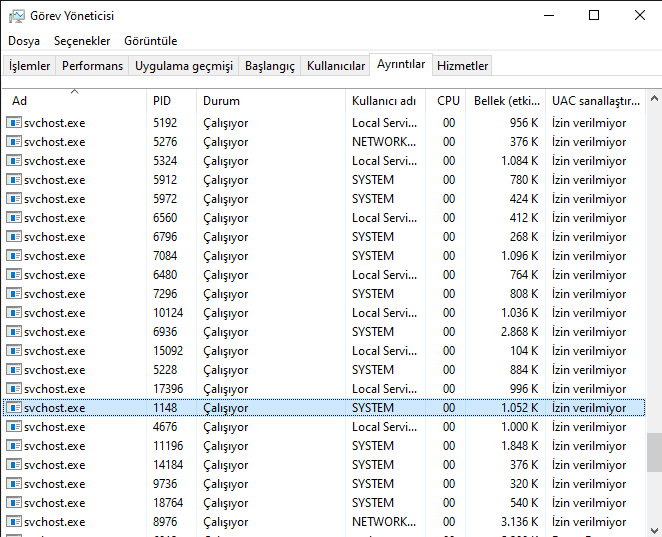Click the icon of svchost.exe PID 18764
Image resolution: width=662 pixels, height=537 pixels.
click(14, 502)
